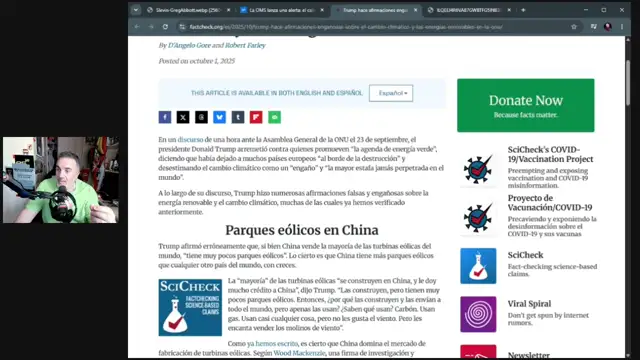The height and width of the screenshot is (360, 640).
Task: Click 'Posted on octubre 1, 2025' text
Action: 197,61
